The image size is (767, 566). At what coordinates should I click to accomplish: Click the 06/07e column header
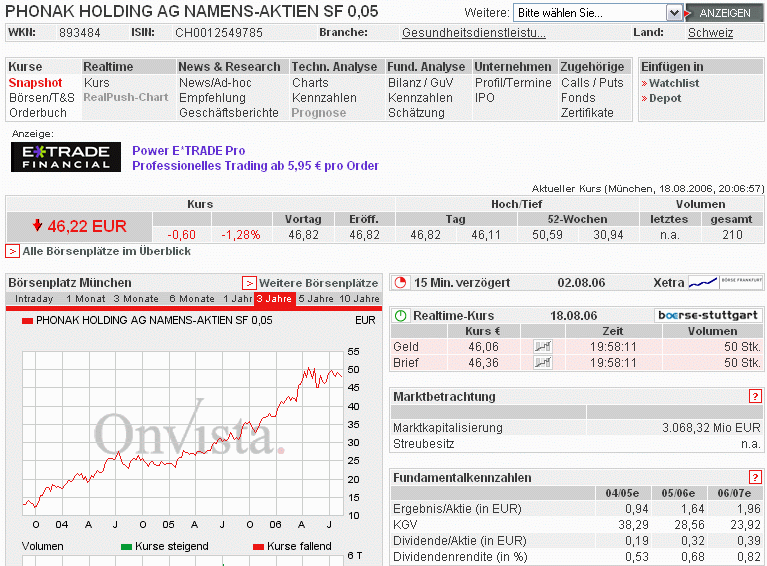[734, 493]
